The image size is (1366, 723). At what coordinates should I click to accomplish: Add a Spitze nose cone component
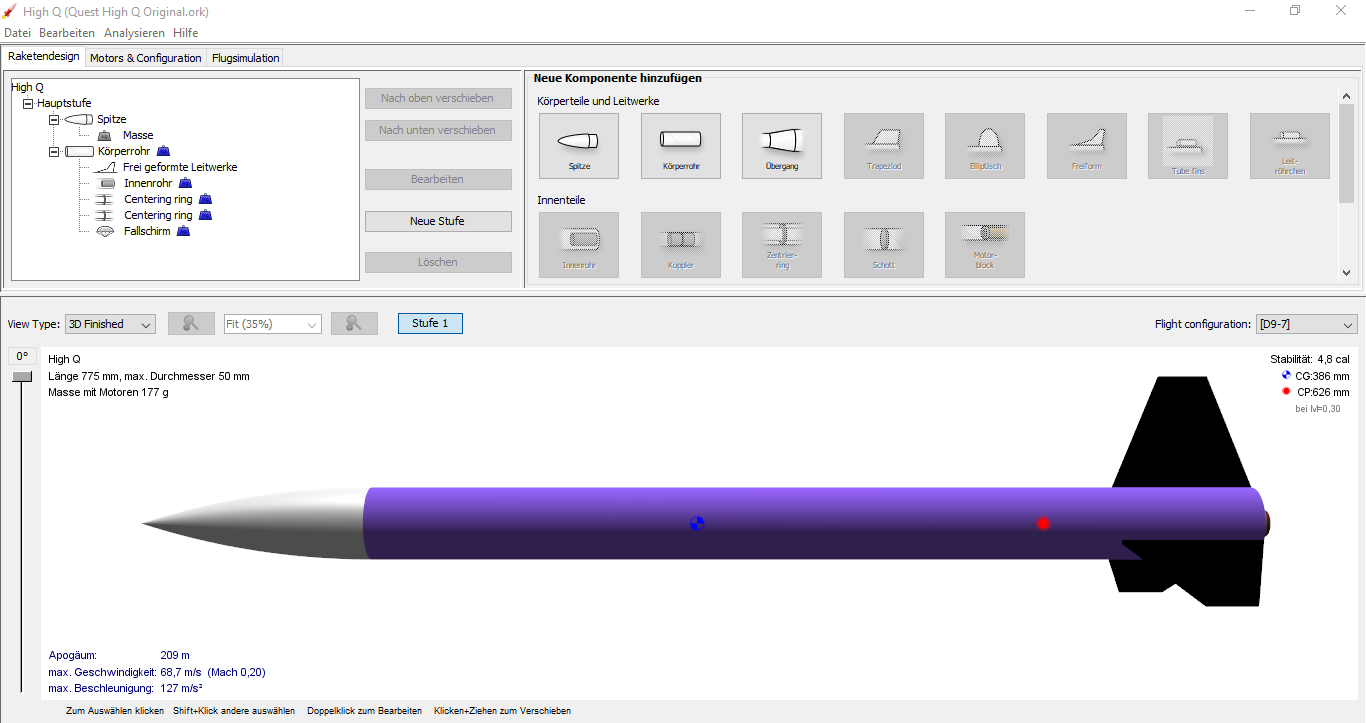coord(578,145)
